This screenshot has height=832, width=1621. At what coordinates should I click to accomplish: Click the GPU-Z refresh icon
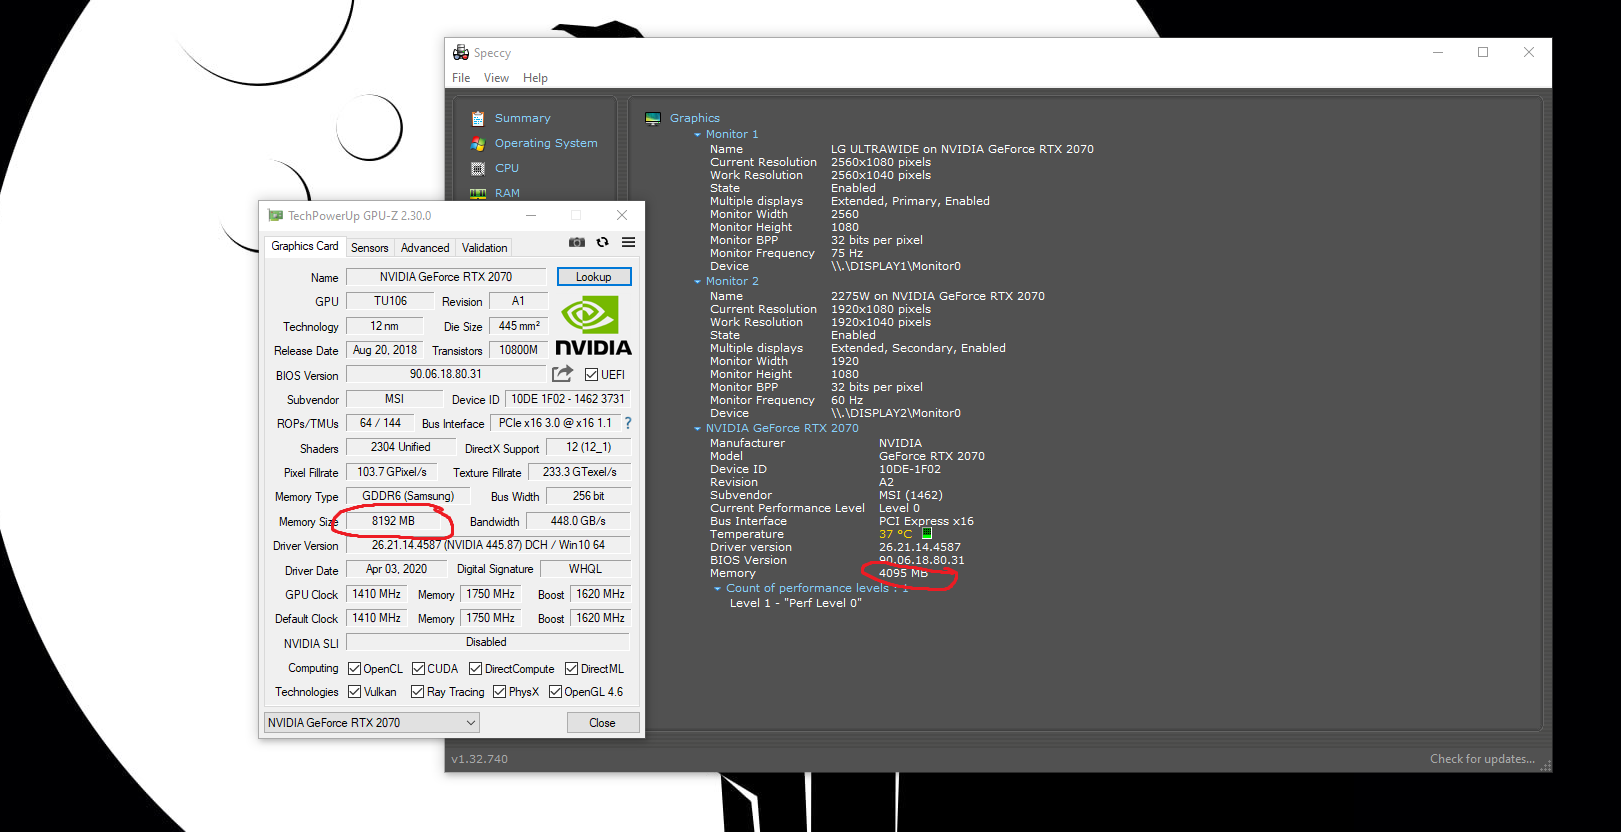(602, 242)
